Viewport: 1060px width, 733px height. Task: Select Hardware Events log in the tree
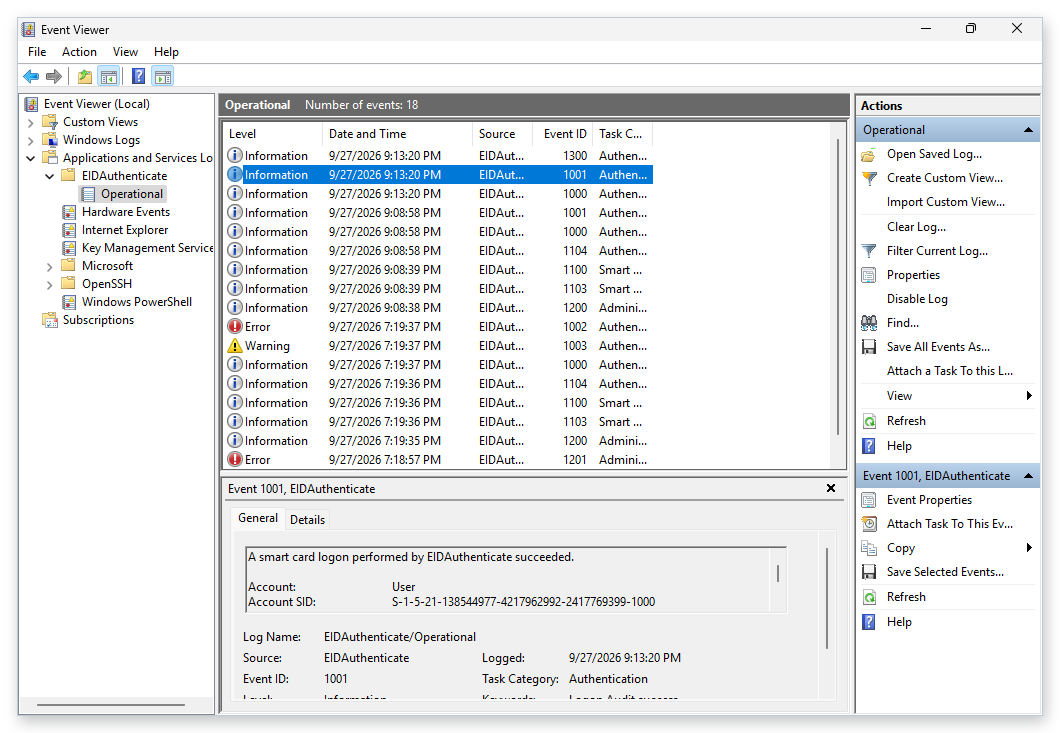click(126, 212)
